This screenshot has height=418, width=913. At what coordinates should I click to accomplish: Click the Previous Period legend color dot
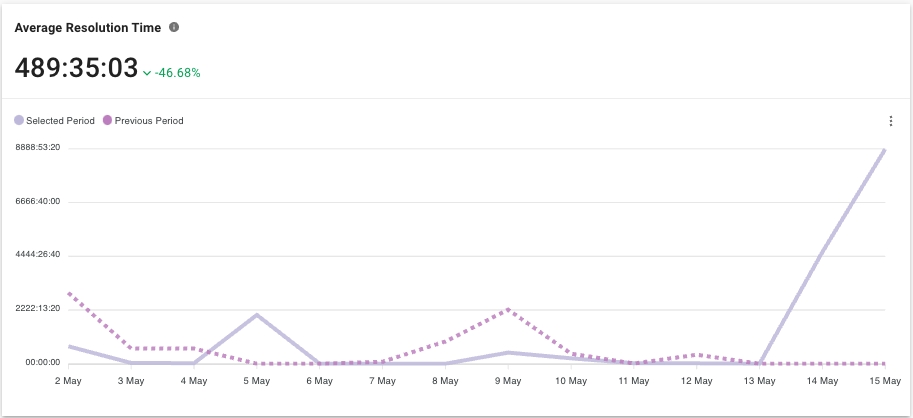107,121
